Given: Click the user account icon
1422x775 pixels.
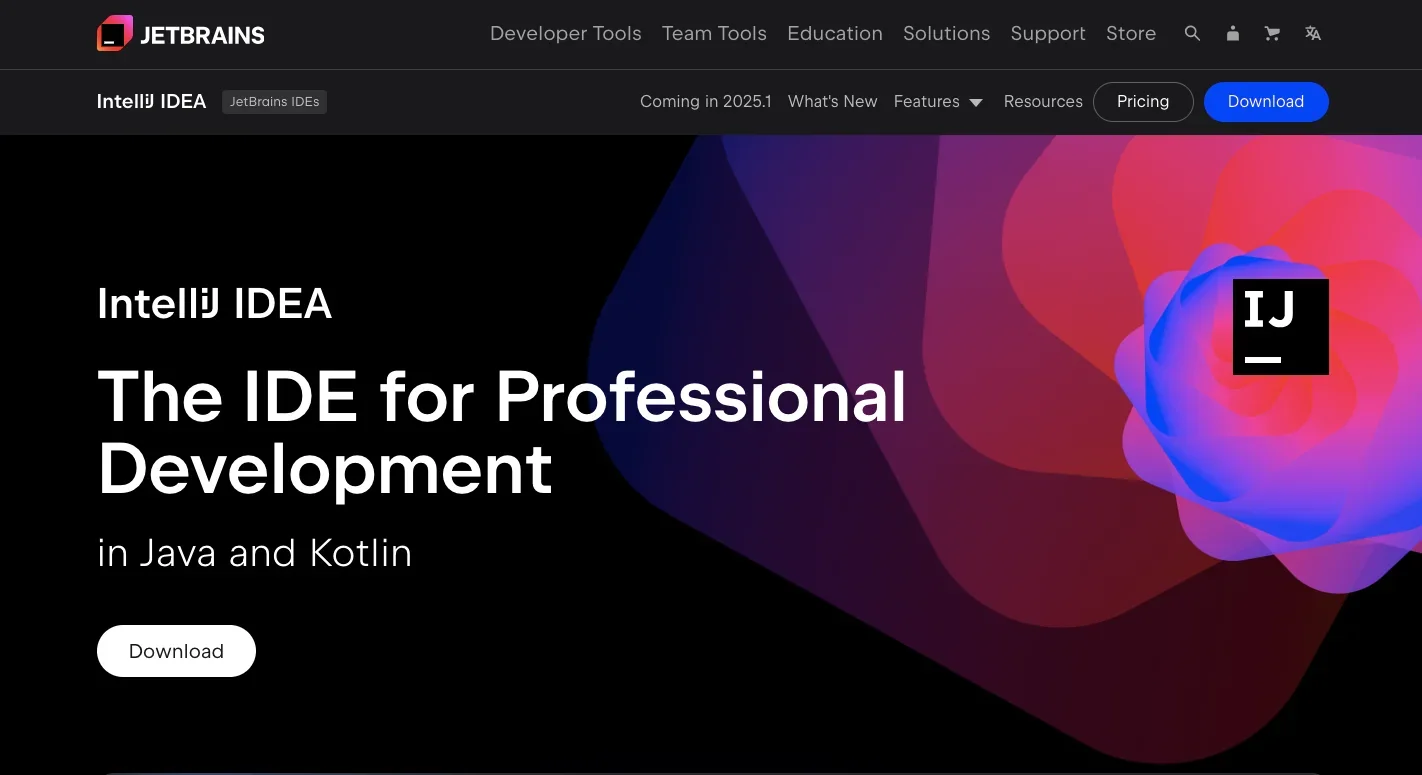Looking at the screenshot, I should pos(1232,34).
